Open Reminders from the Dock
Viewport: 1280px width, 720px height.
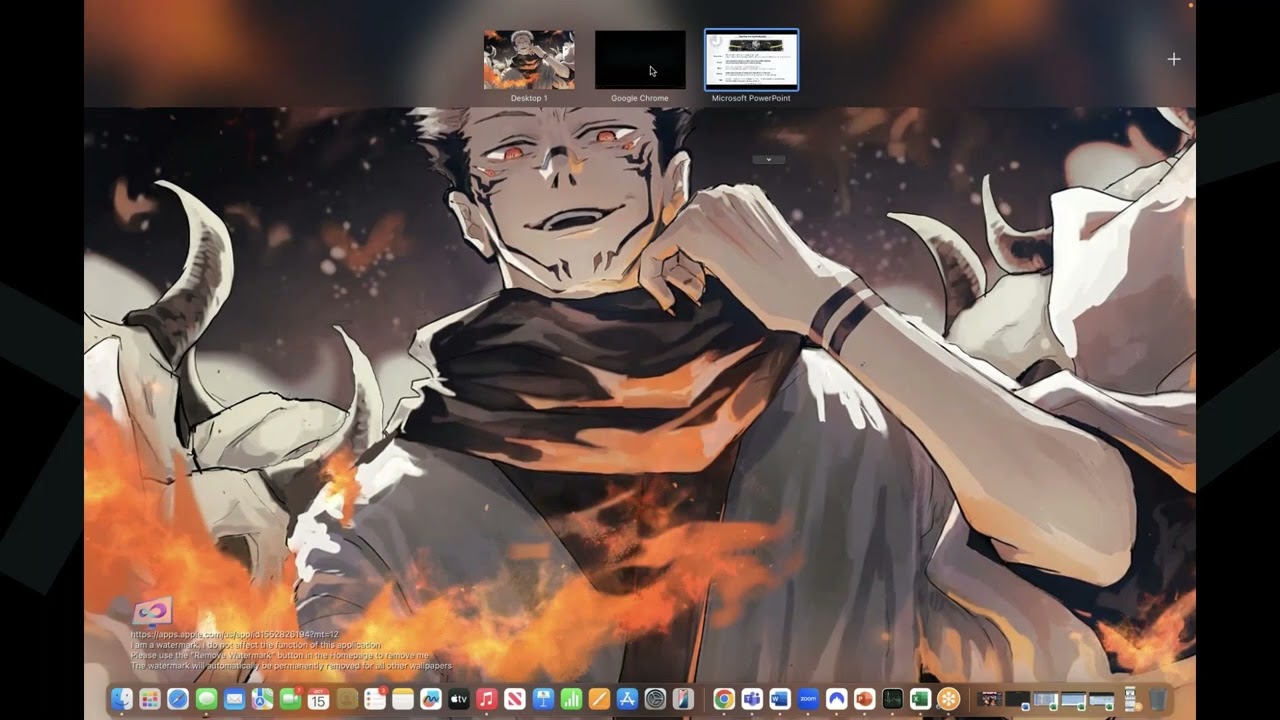375,699
